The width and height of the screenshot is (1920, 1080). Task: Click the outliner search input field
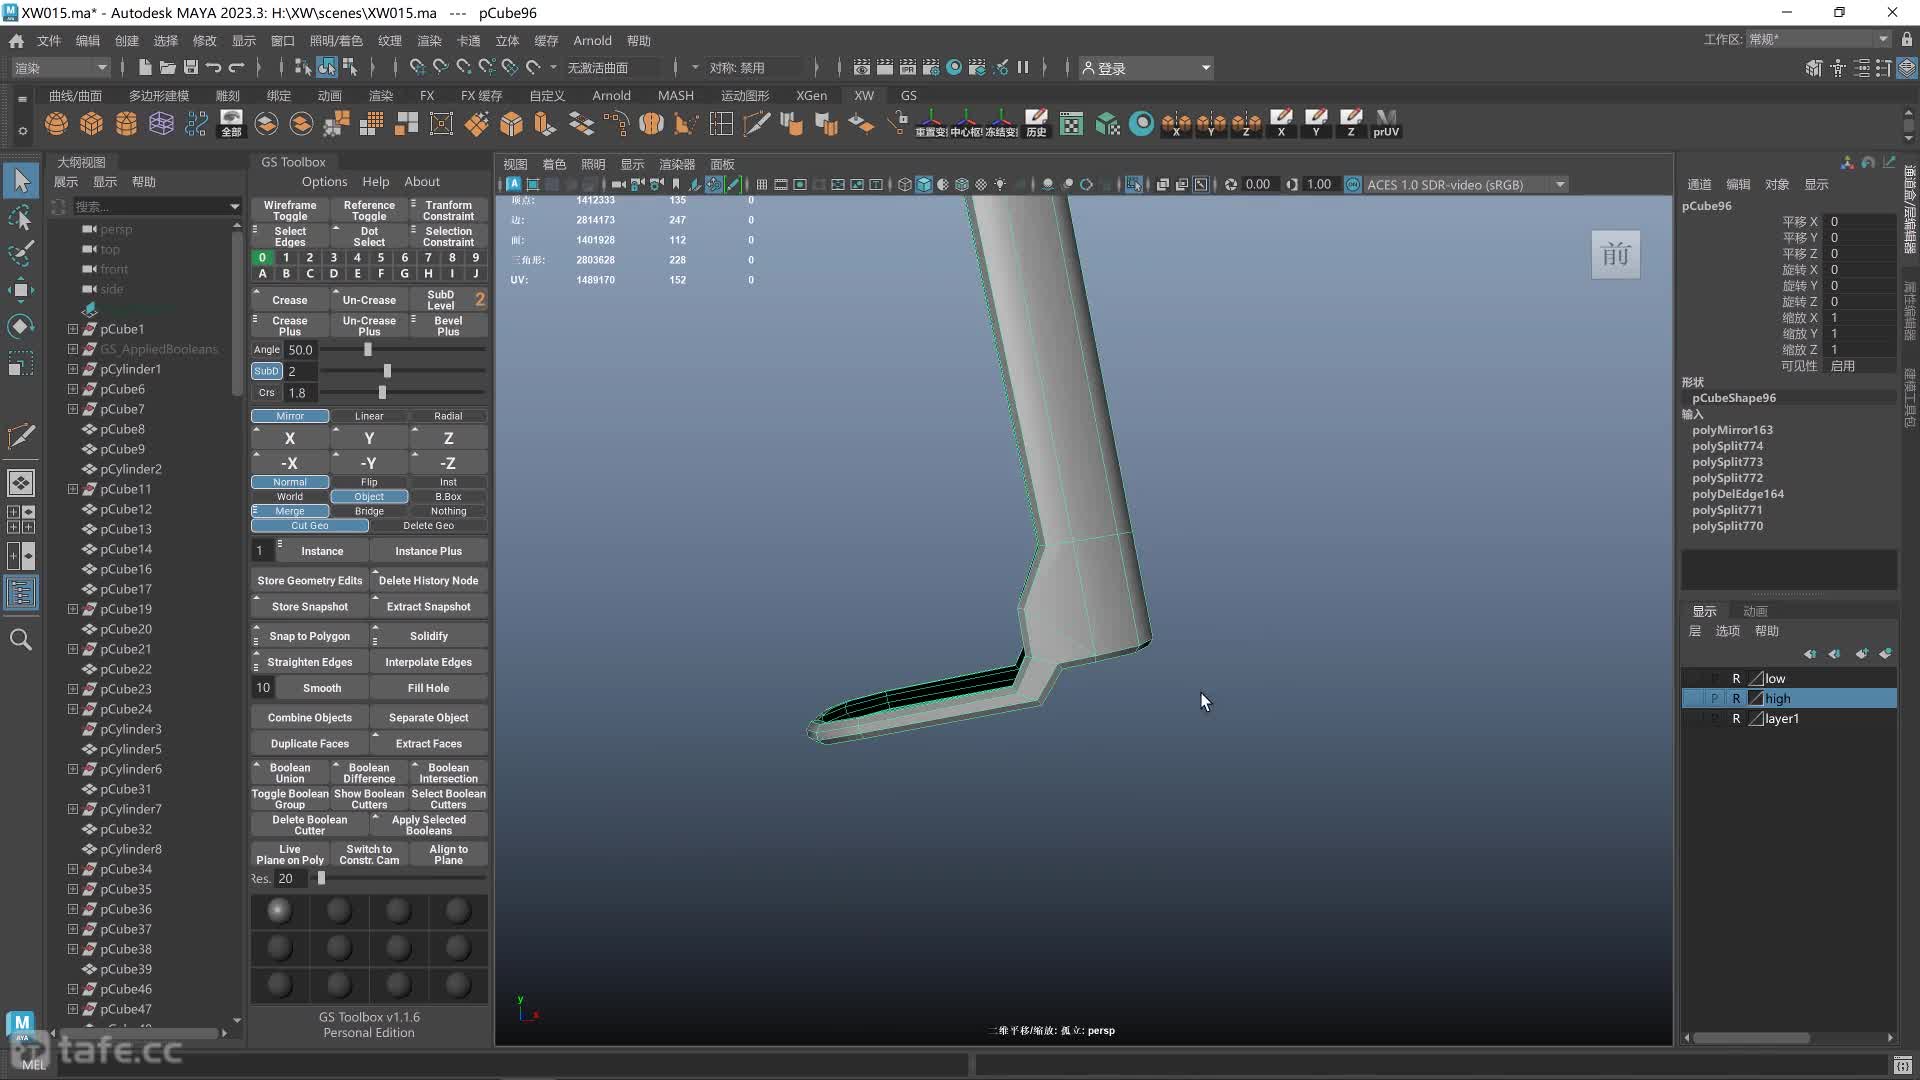point(150,207)
